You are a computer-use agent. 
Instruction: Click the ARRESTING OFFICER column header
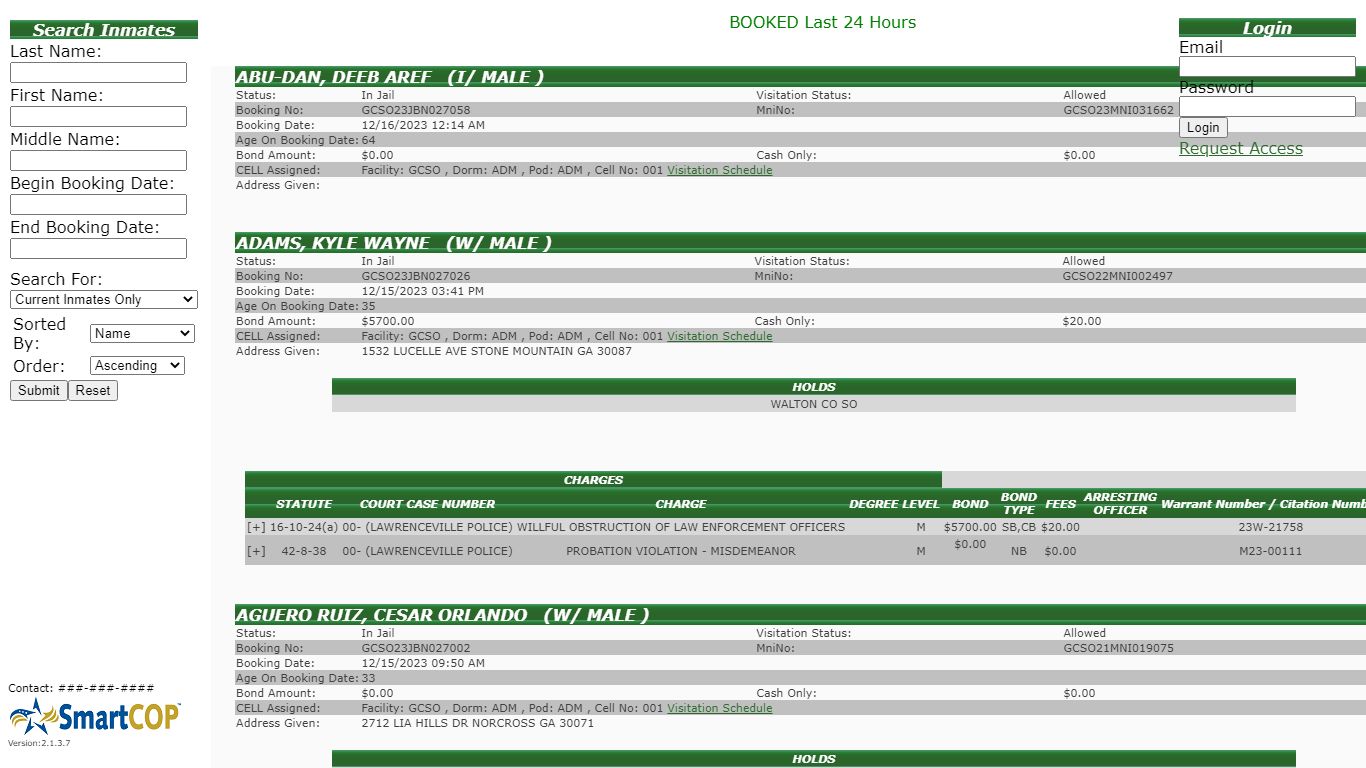1120,503
